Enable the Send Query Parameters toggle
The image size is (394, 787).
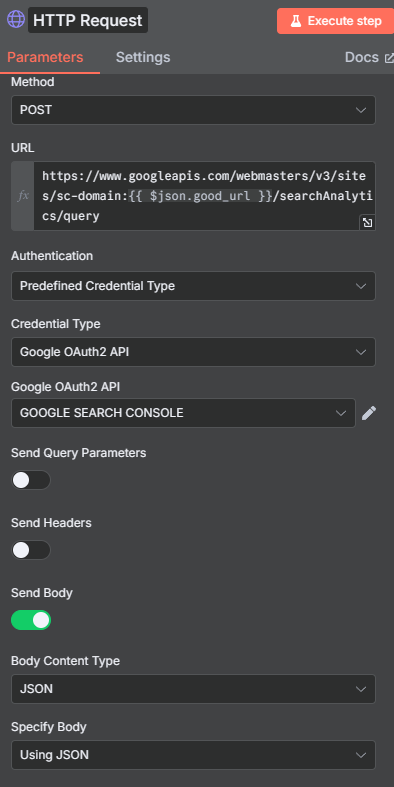[x=31, y=480]
